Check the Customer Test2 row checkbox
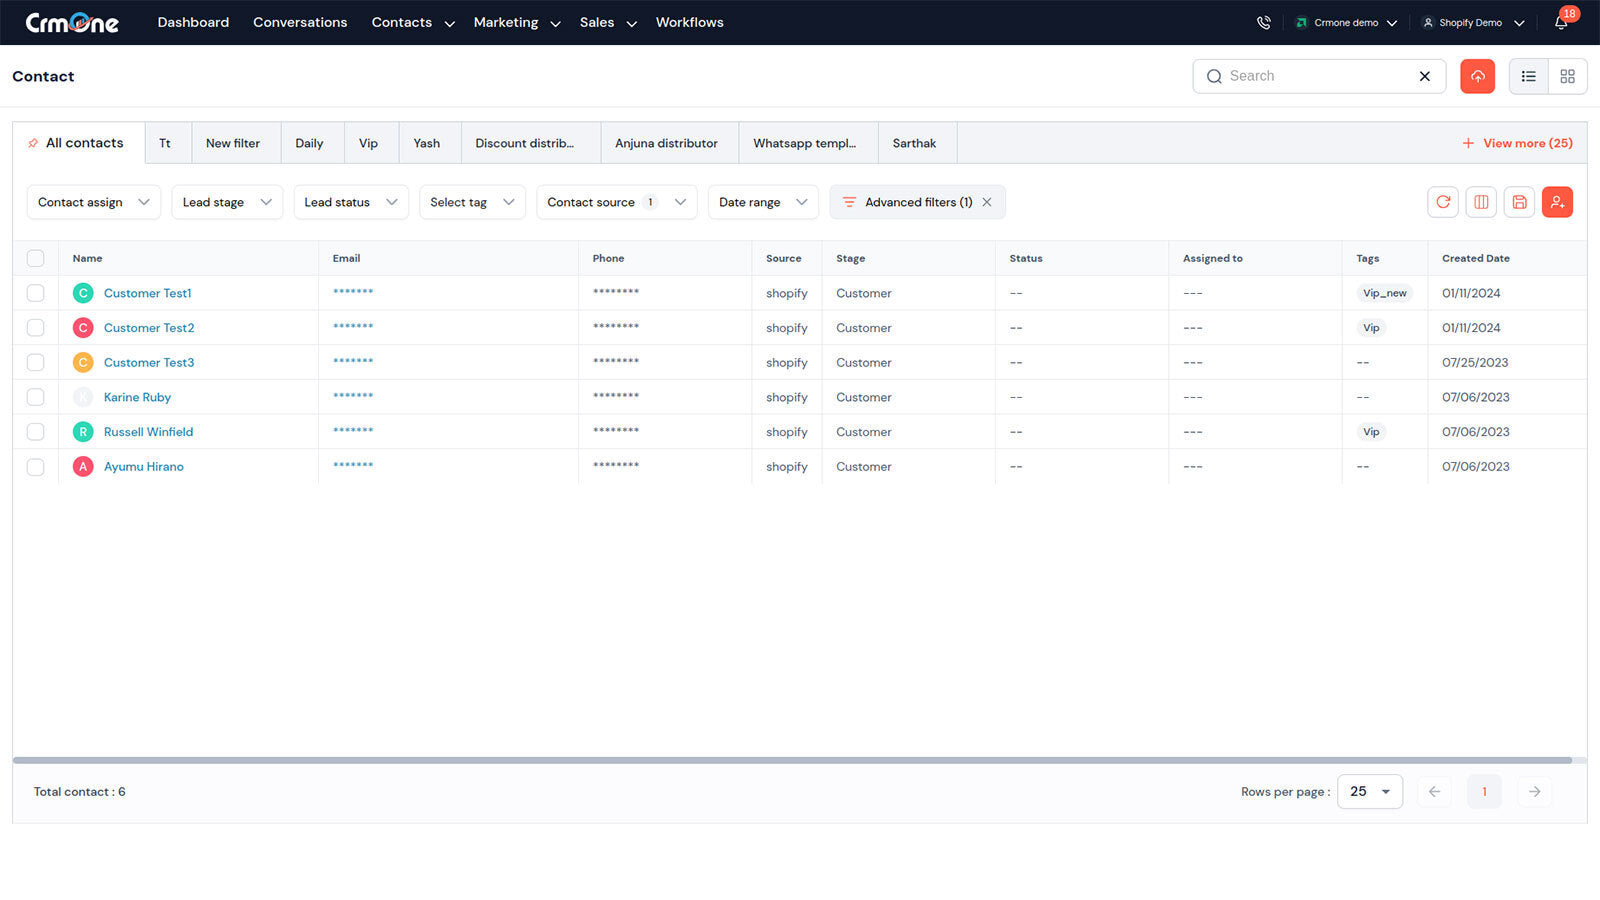 pyautogui.click(x=36, y=328)
